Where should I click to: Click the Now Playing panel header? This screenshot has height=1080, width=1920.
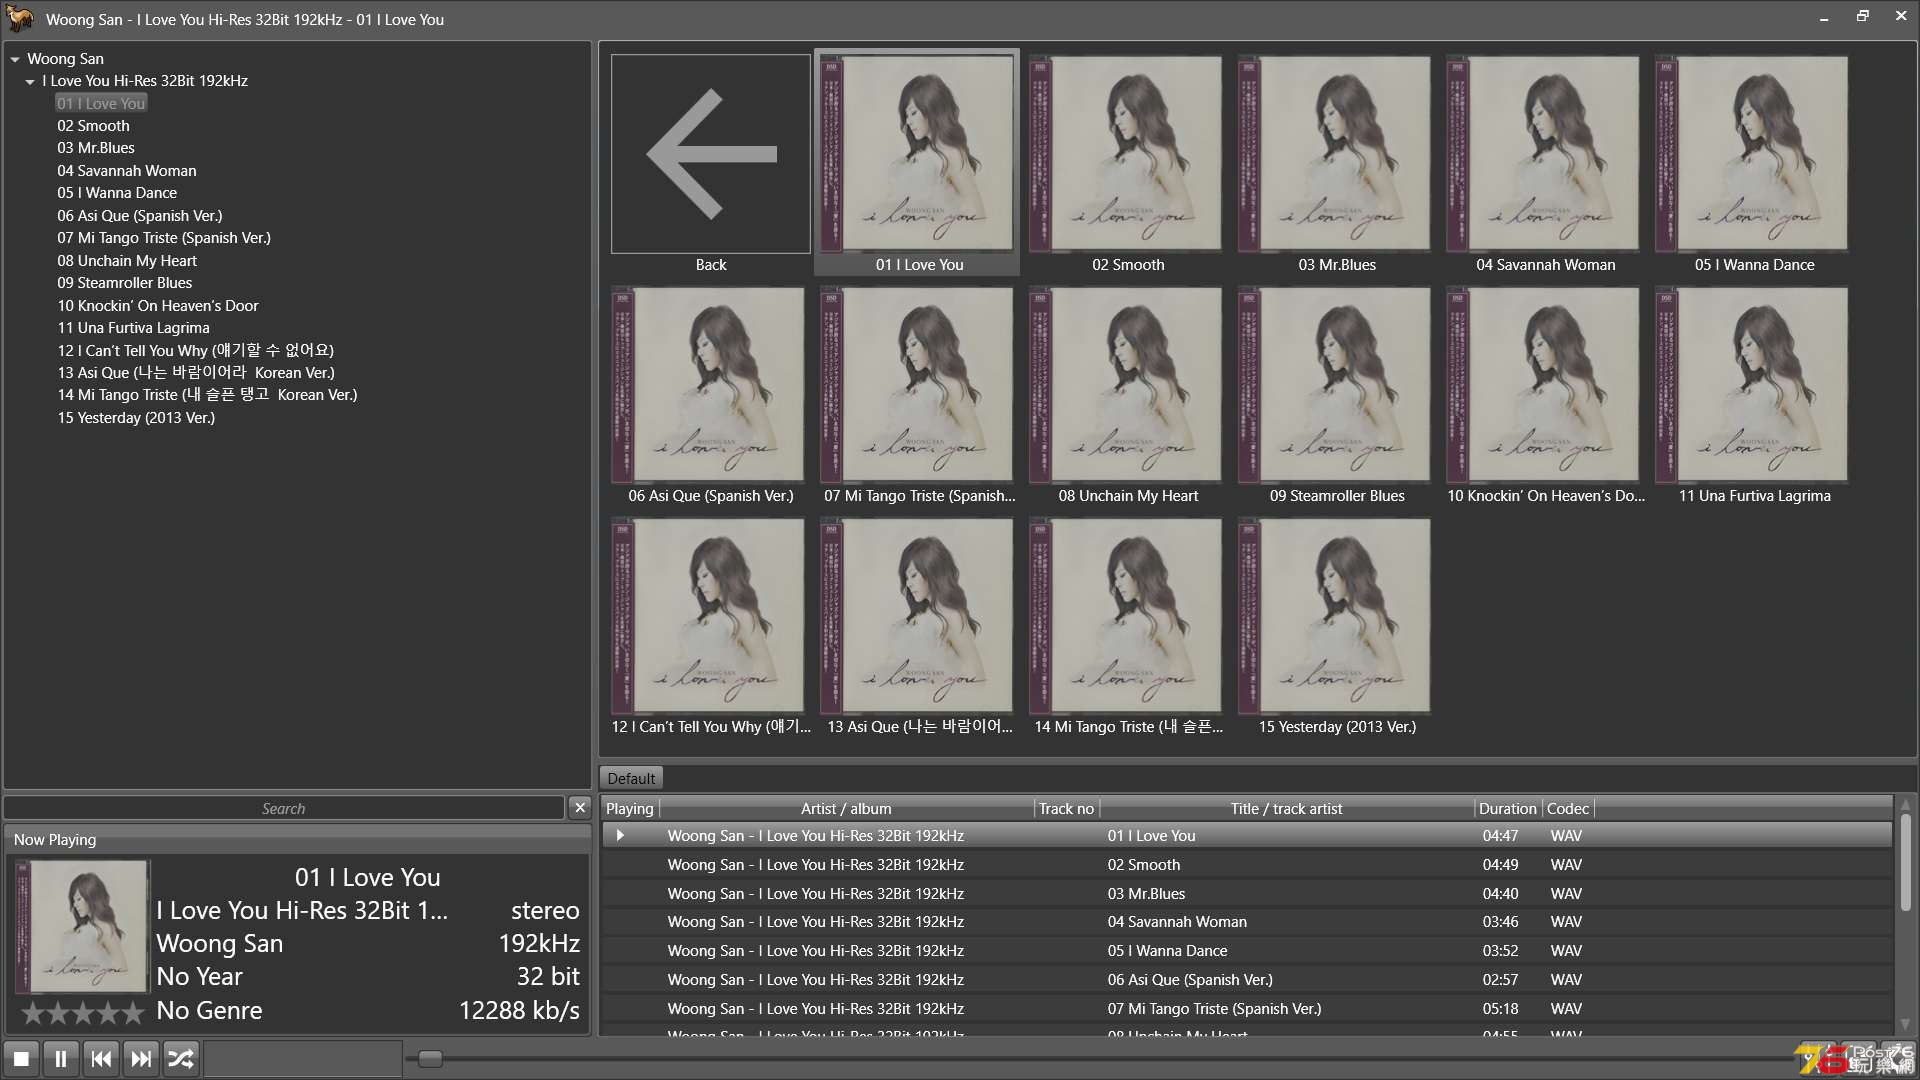297,840
